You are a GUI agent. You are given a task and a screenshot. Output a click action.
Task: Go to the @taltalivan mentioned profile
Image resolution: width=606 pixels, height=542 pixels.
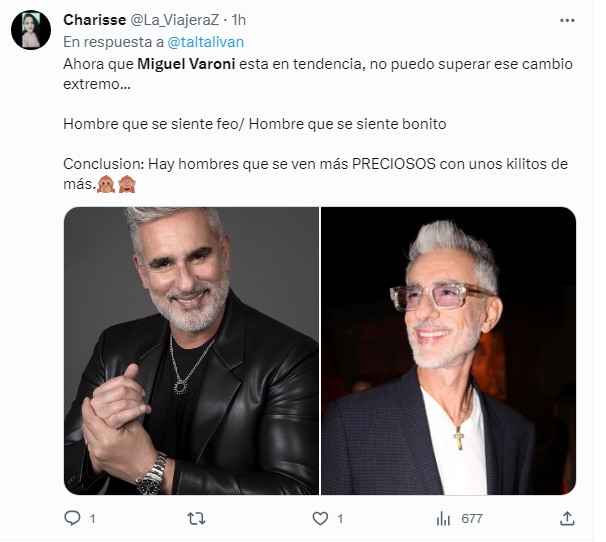[206, 42]
